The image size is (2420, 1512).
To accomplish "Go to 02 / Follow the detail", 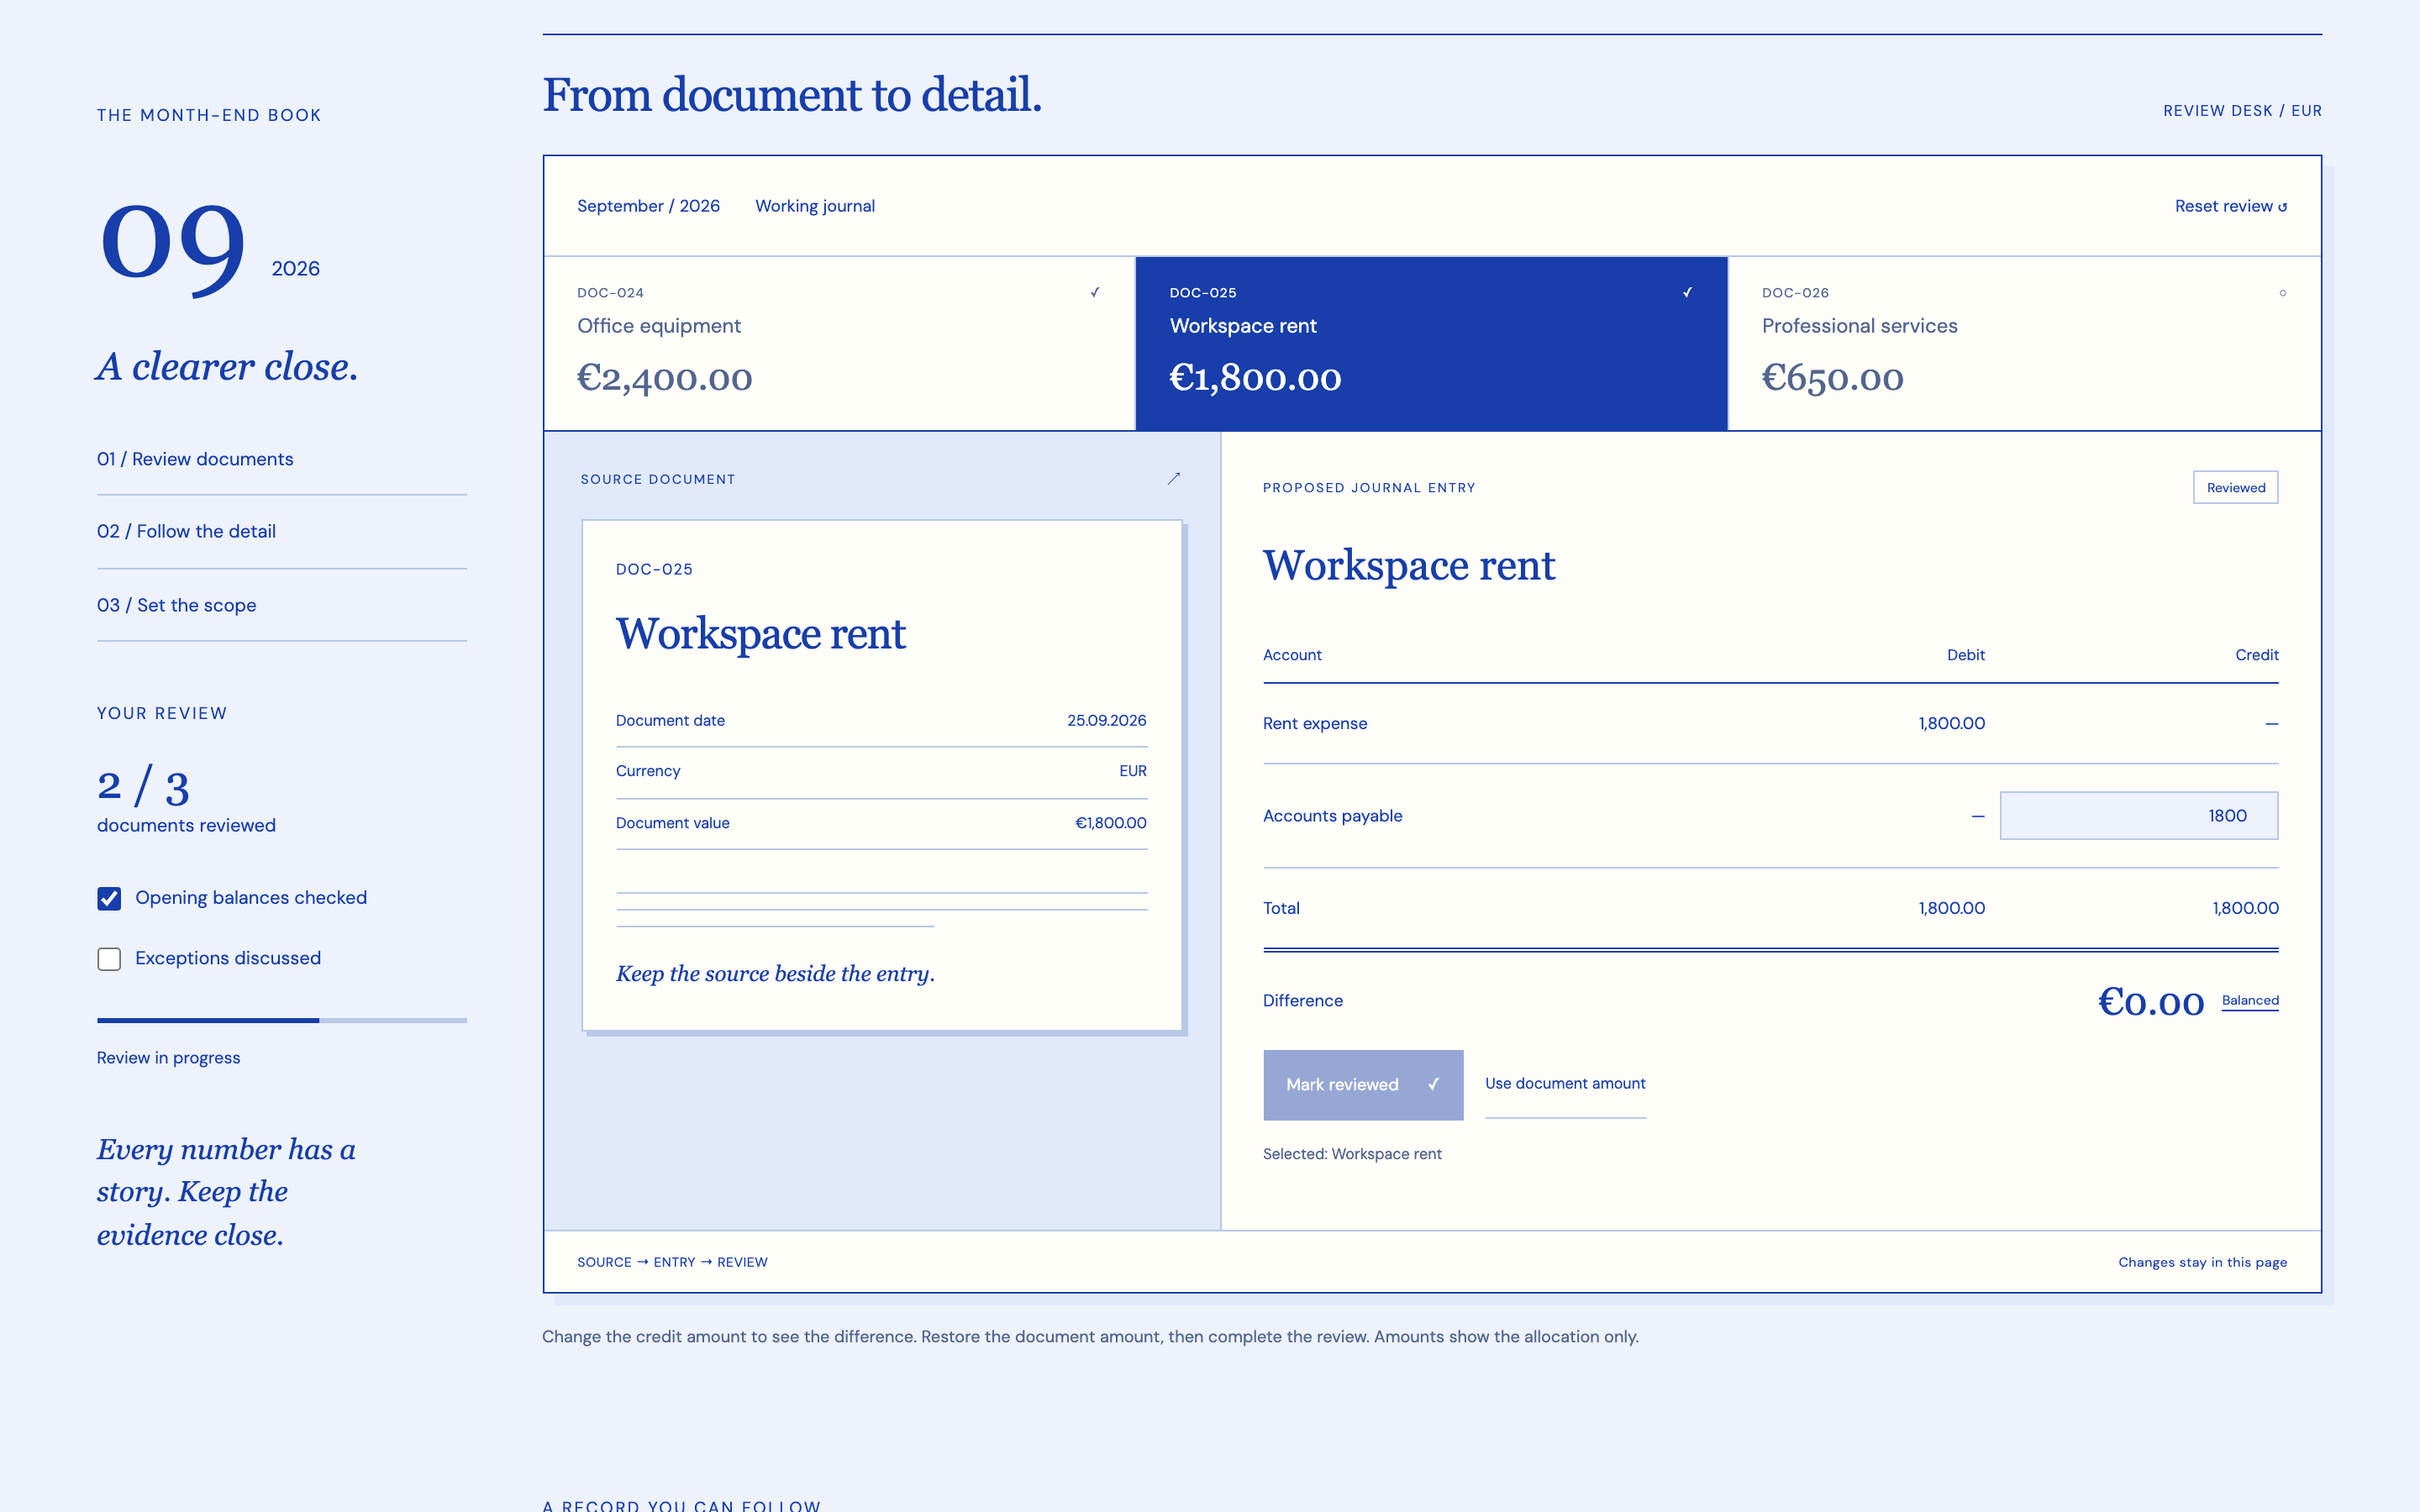I will (x=186, y=531).
